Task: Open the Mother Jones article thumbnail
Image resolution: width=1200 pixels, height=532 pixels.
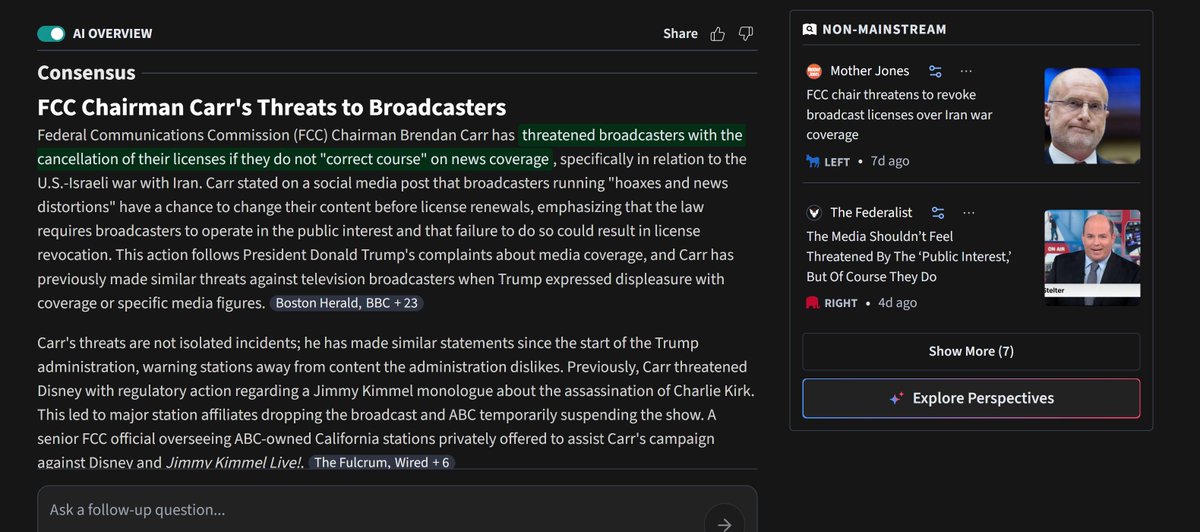Action: tap(1092, 115)
